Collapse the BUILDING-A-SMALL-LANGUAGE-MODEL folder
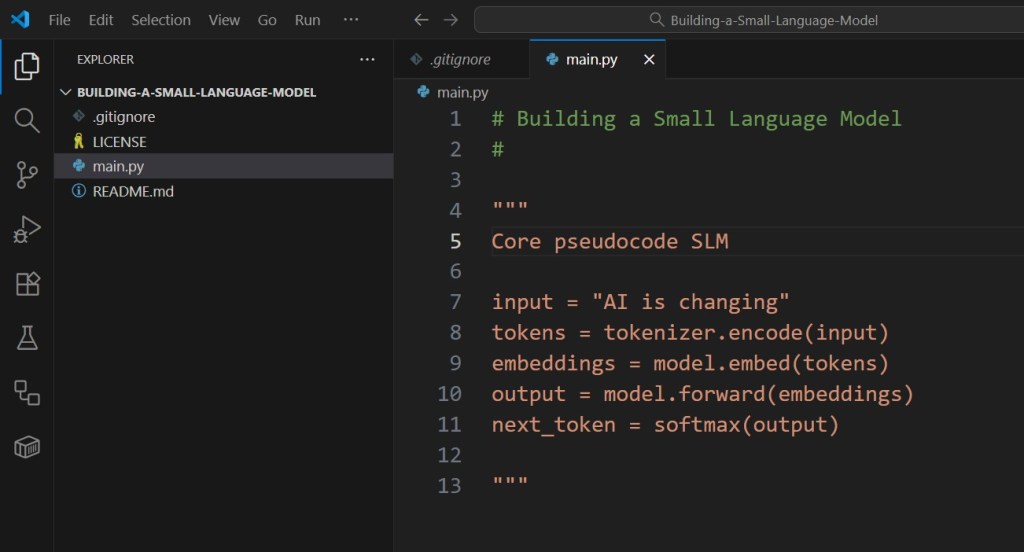The height and width of the screenshot is (552, 1024). click(x=65, y=92)
